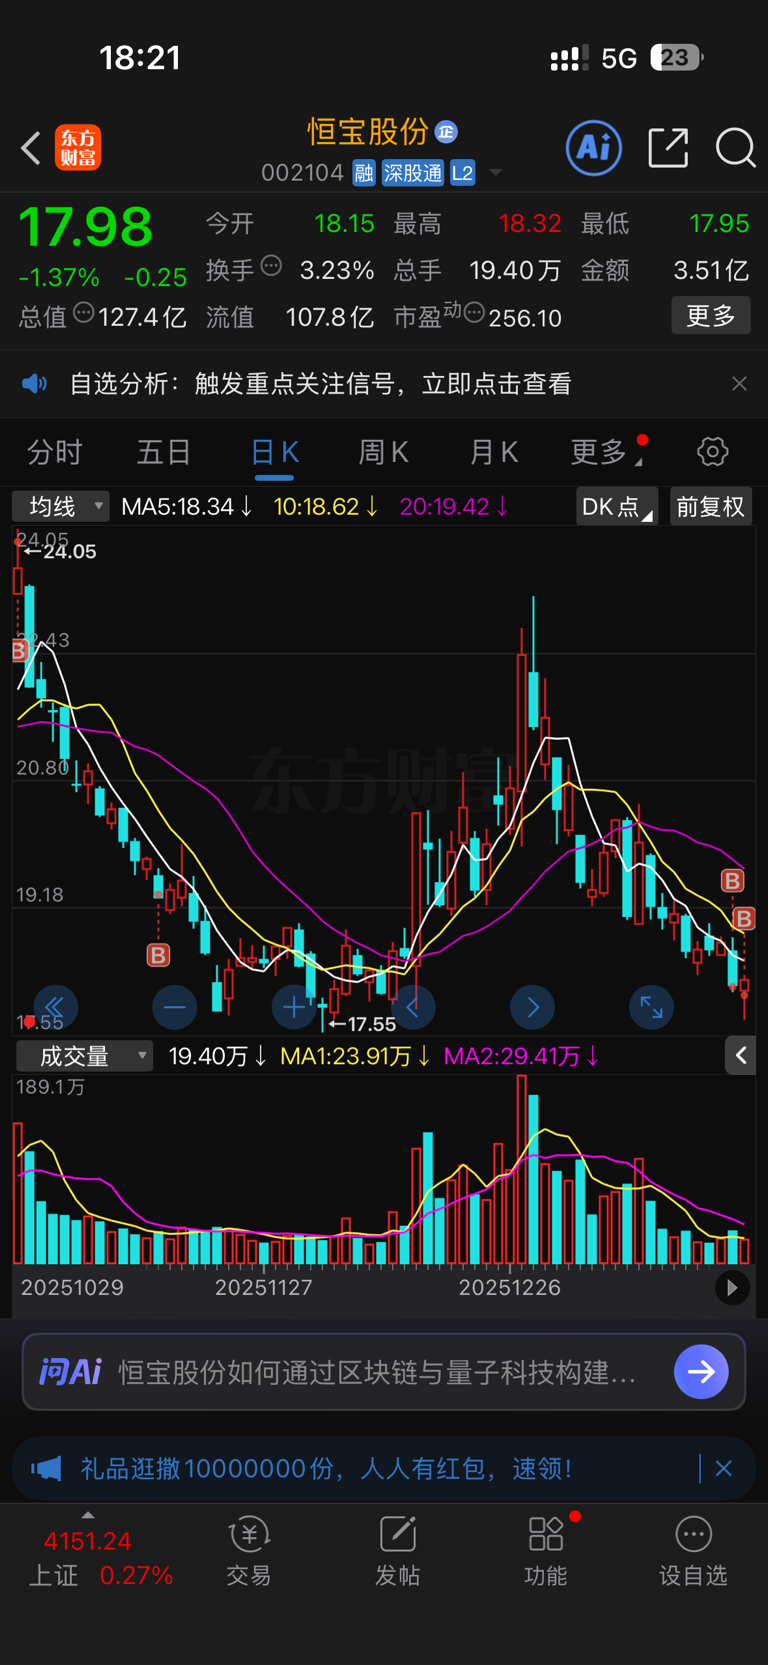The width and height of the screenshot is (769, 1665).
Task: Close the promotion banner
Action: 724,1468
